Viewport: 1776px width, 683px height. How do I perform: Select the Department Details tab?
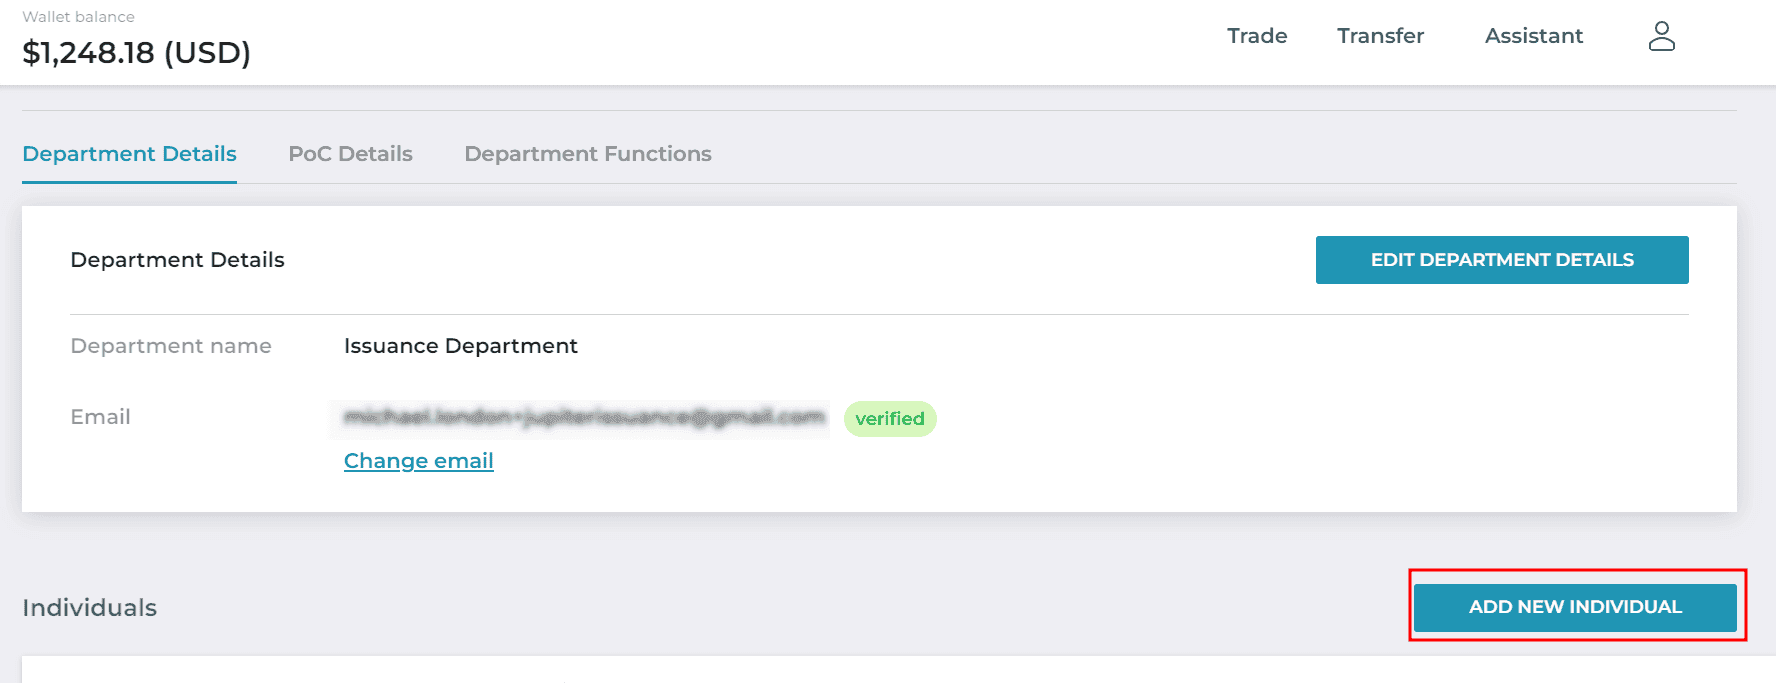pyautogui.click(x=129, y=154)
